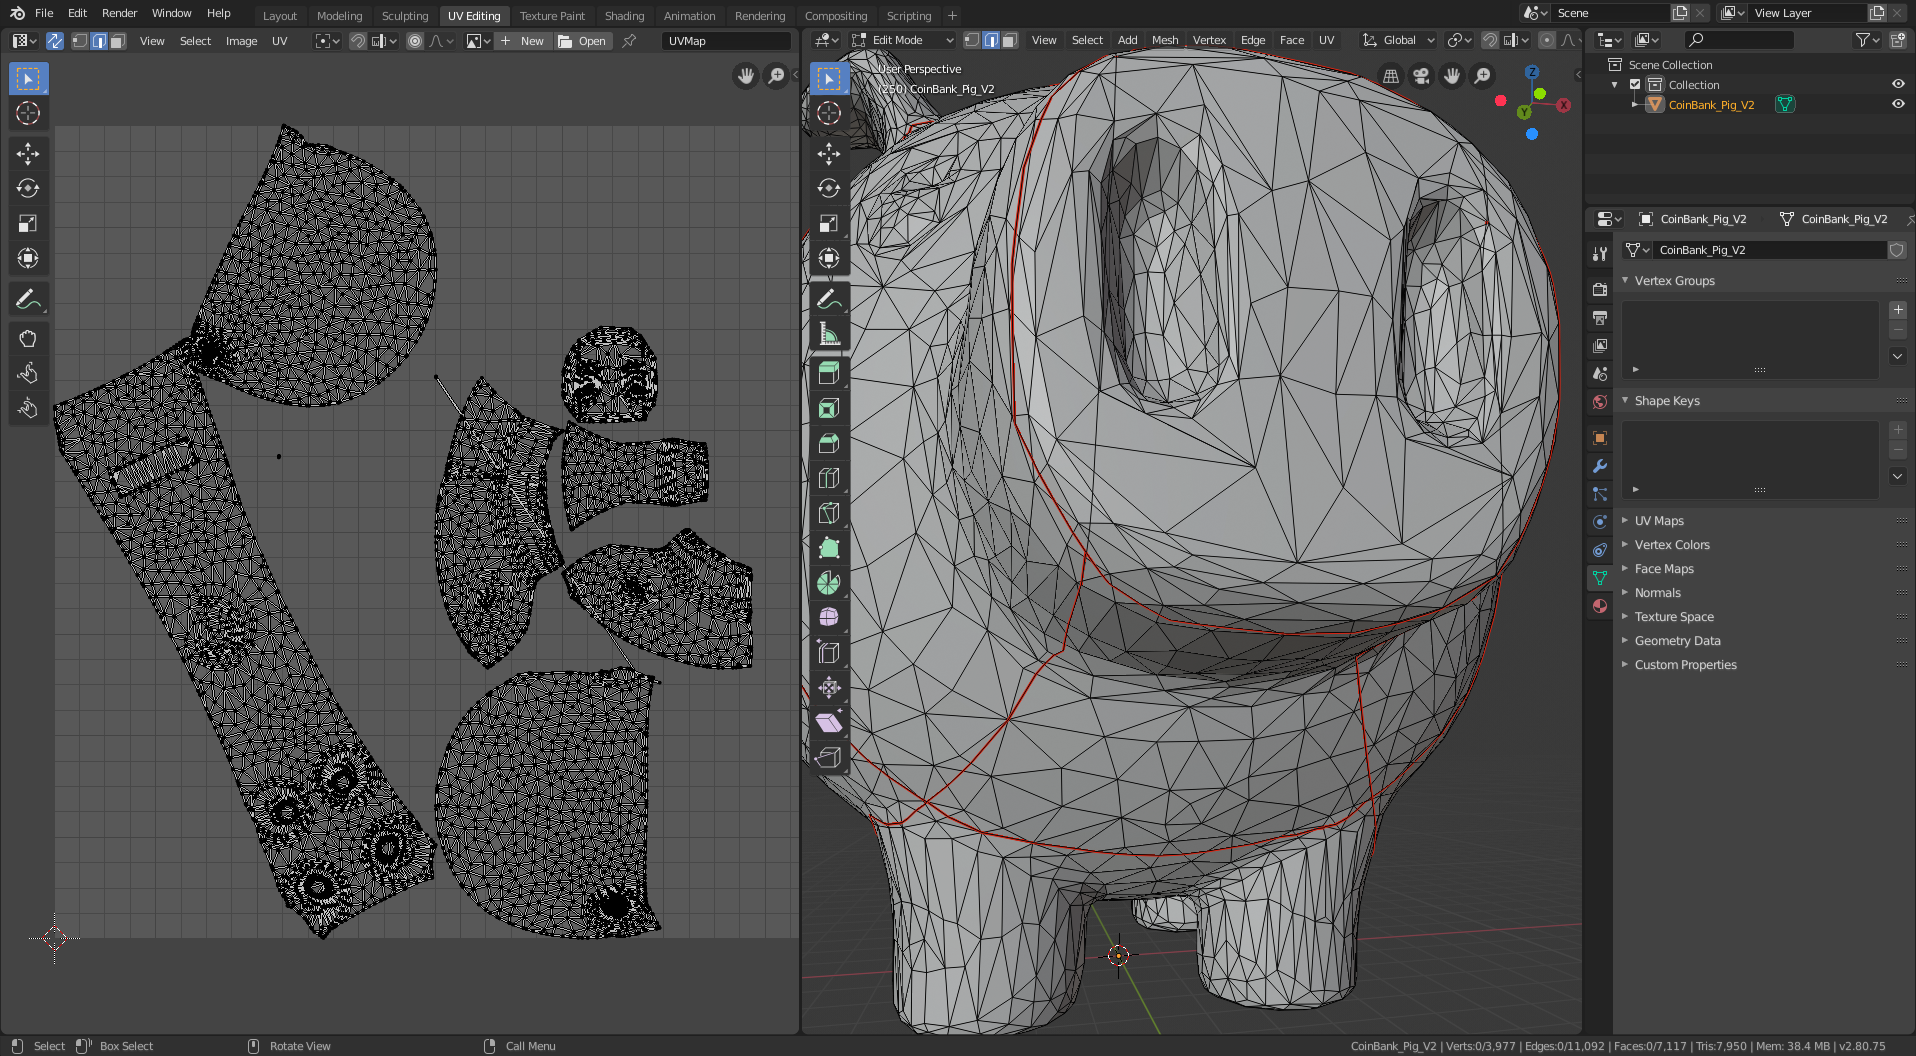Uncheck the Collection visibility checkbox
This screenshot has height=1056, width=1916.
[x=1635, y=85]
